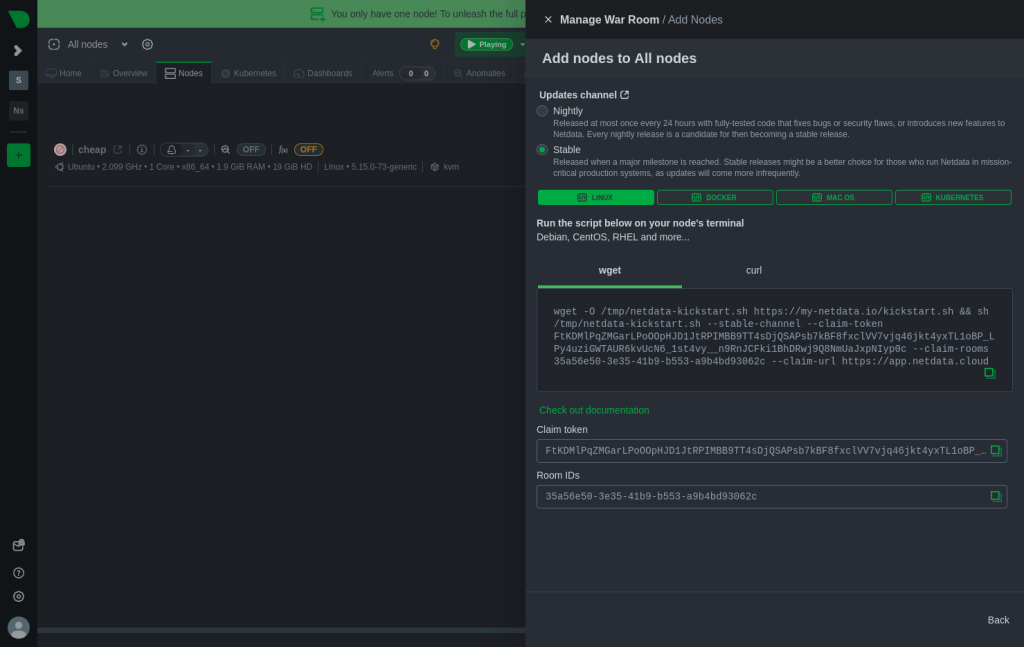This screenshot has height=647, width=1024.
Task: Select the wget tab
Action: pos(609,270)
